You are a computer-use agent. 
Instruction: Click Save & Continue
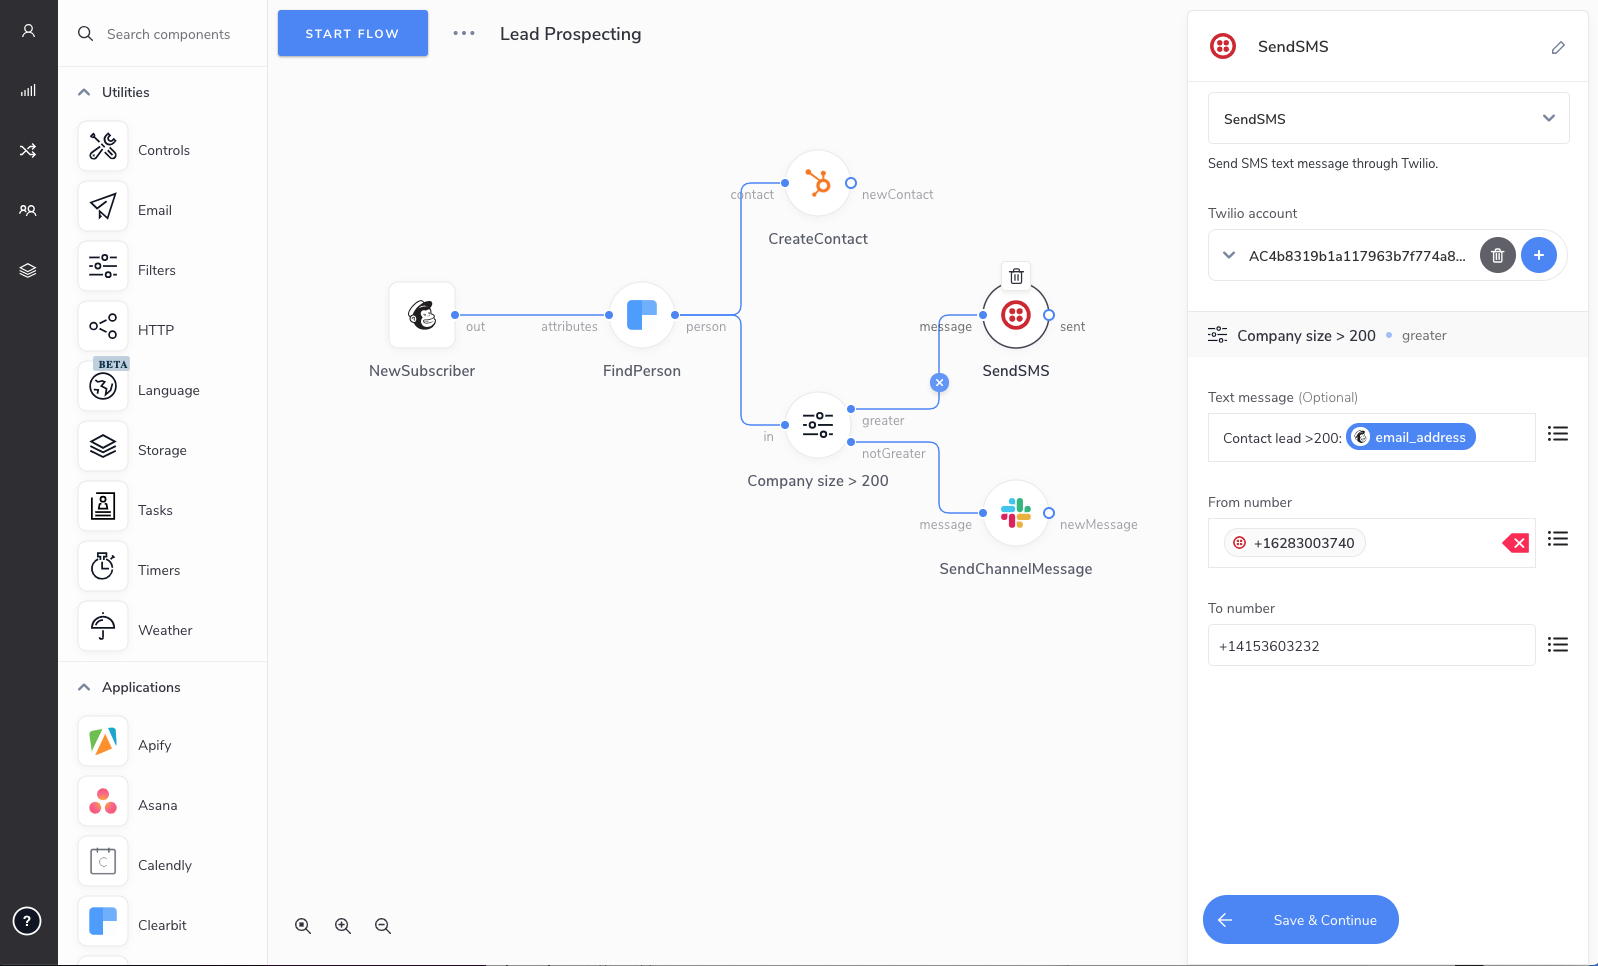pos(1300,919)
